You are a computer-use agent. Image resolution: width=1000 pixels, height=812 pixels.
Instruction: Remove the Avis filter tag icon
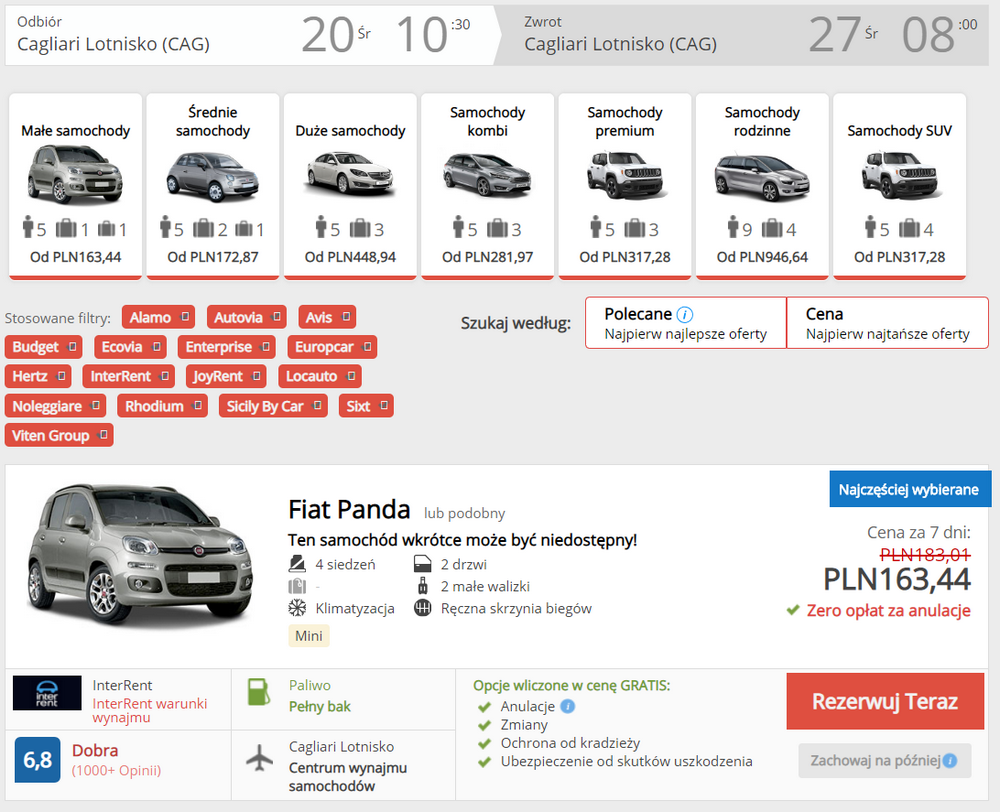click(346, 317)
